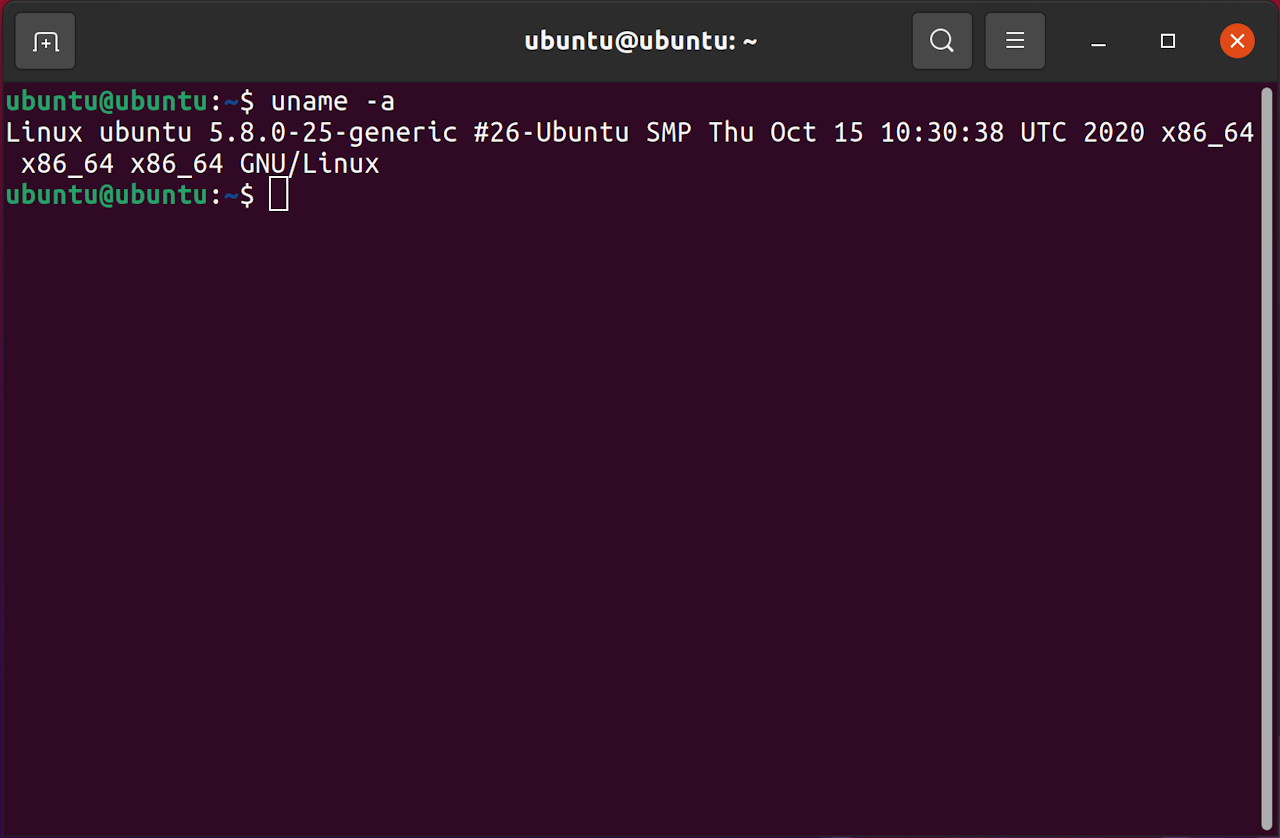1280x838 pixels.
Task: Click the green ubuntu@ubuntu prompt on first line
Action: [x=107, y=102]
